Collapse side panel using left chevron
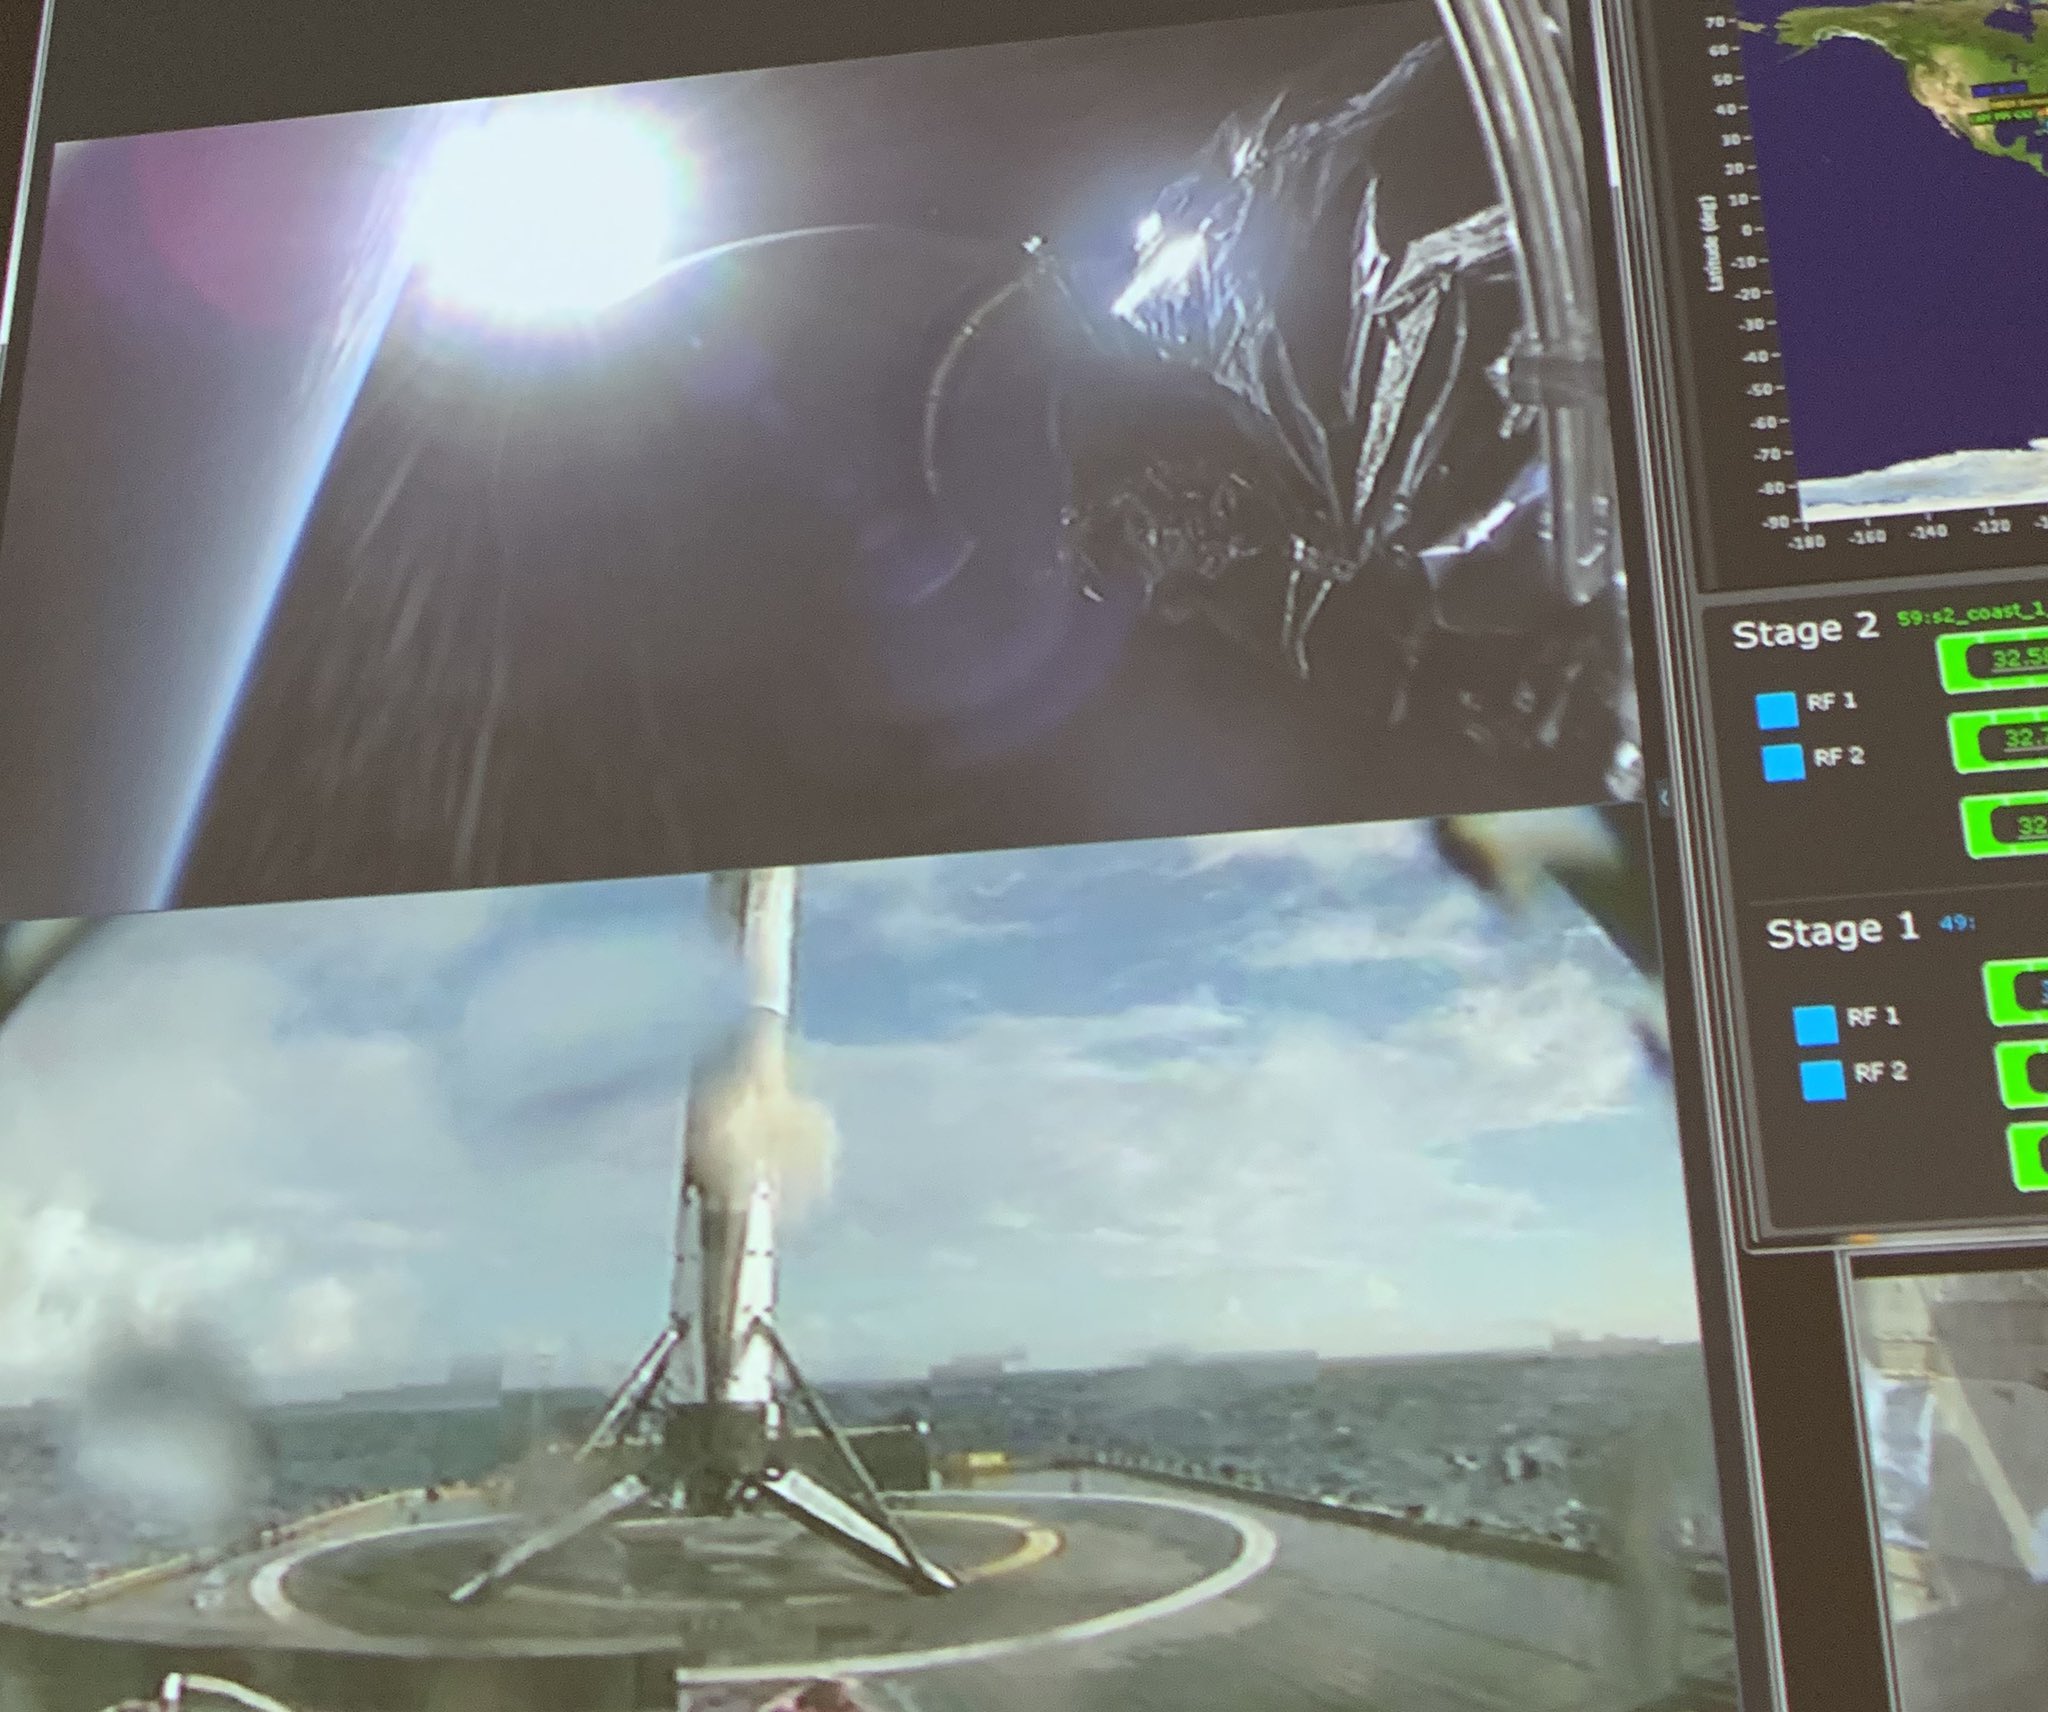This screenshot has width=2048, height=1712. (x=1664, y=797)
